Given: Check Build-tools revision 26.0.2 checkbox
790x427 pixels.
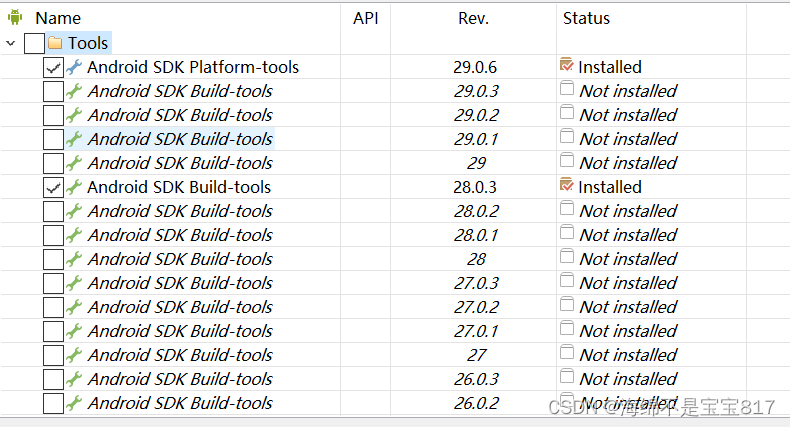Looking at the screenshot, I should (x=53, y=403).
